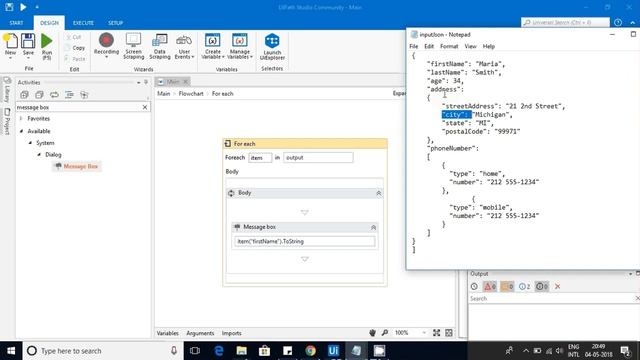The height and width of the screenshot is (360, 640).
Task: Open Notepad's View menu
Action: 471,46
